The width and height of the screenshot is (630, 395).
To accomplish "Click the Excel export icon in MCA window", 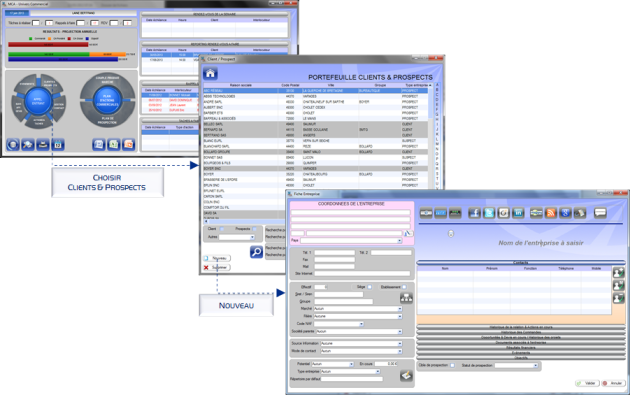I will click(114, 145).
